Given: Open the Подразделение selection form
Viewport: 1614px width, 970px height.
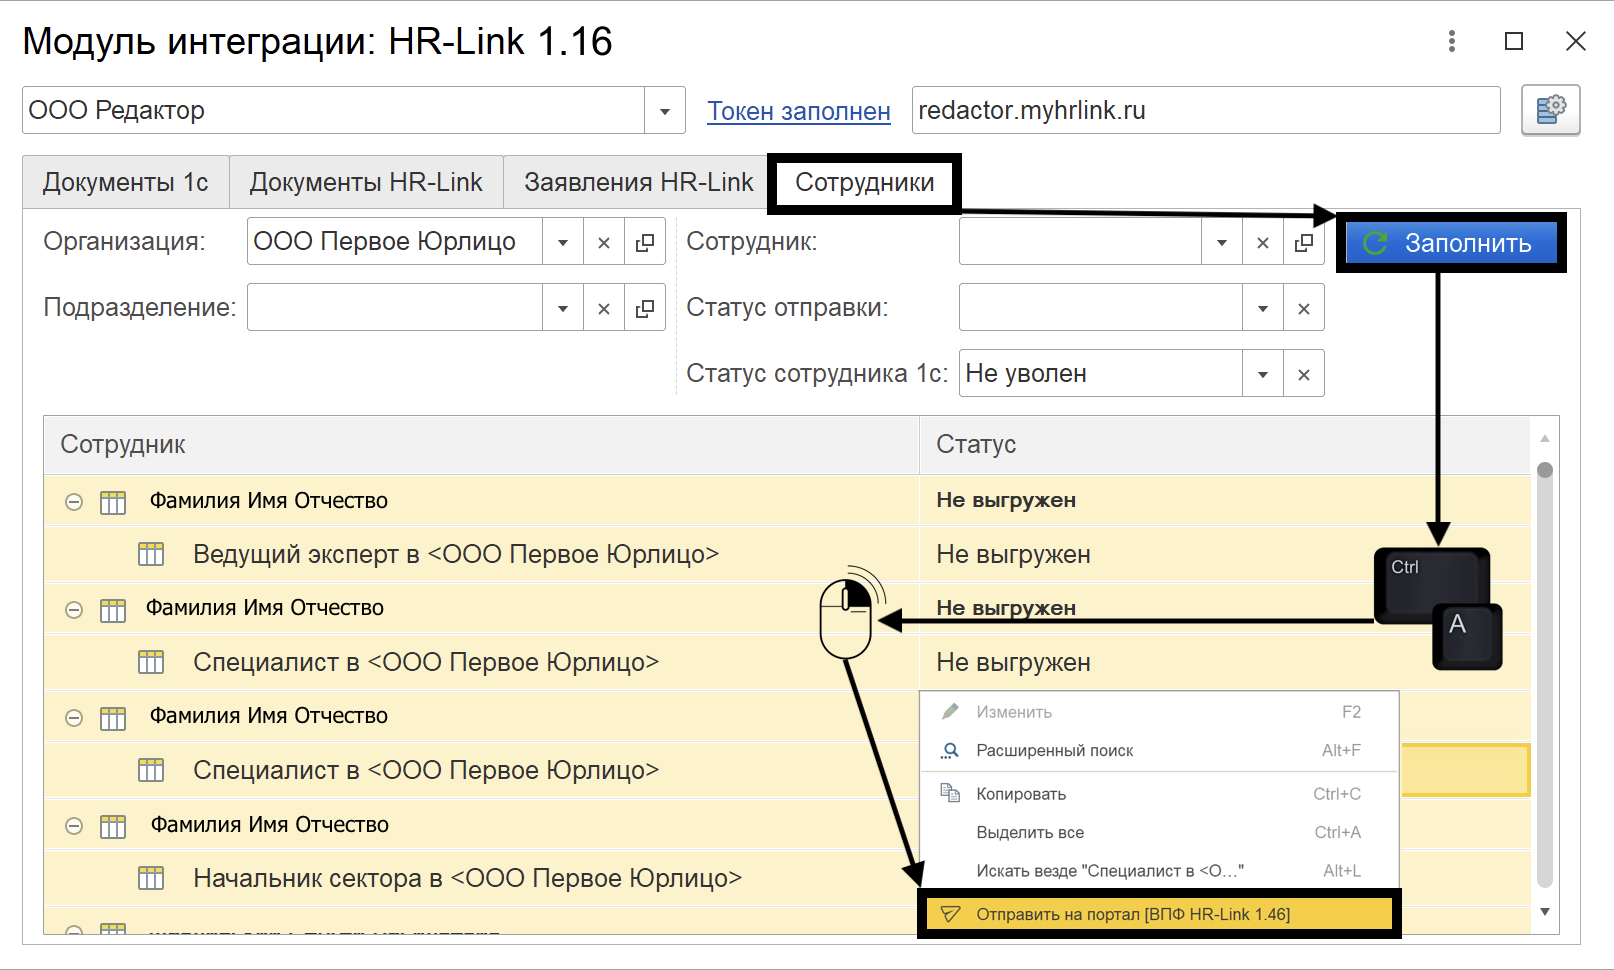Looking at the screenshot, I should [x=645, y=308].
